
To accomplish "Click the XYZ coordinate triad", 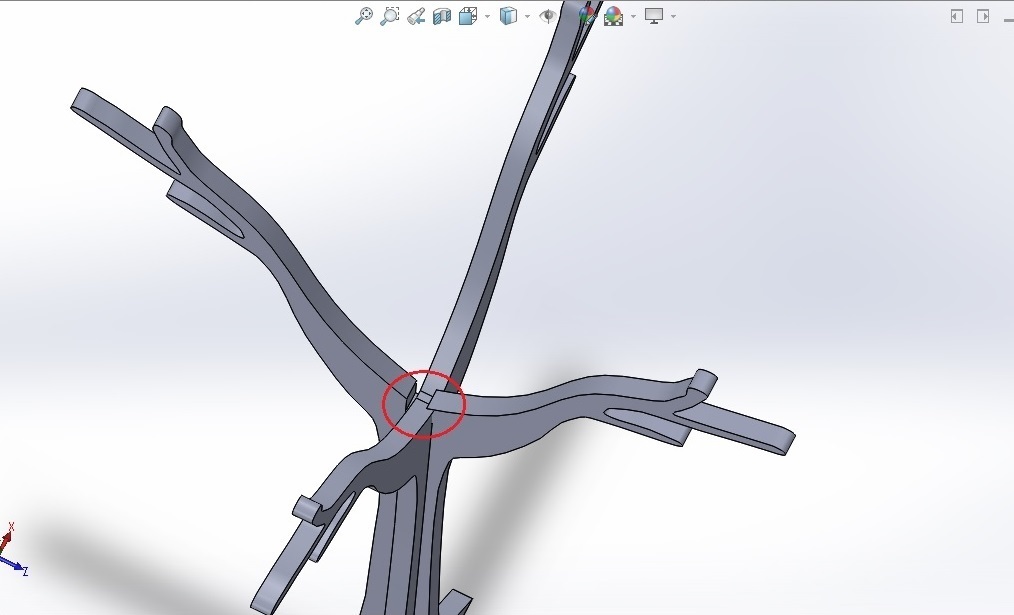I will [x=13, y=550].
